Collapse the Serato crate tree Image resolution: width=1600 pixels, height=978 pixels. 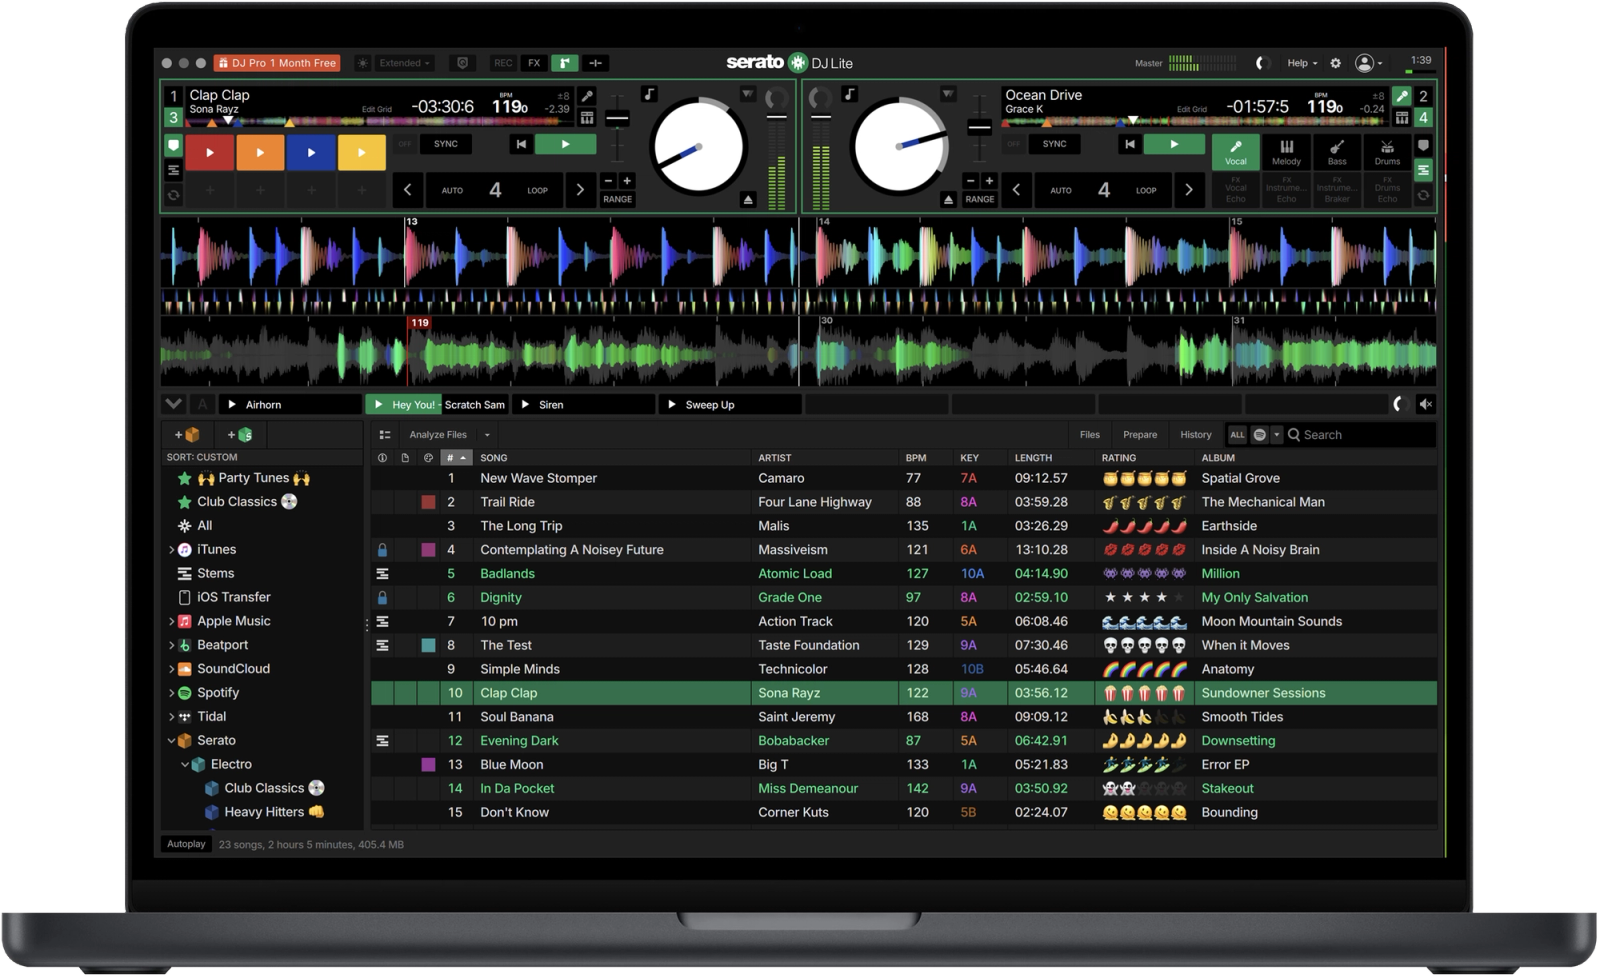[171, 741]
